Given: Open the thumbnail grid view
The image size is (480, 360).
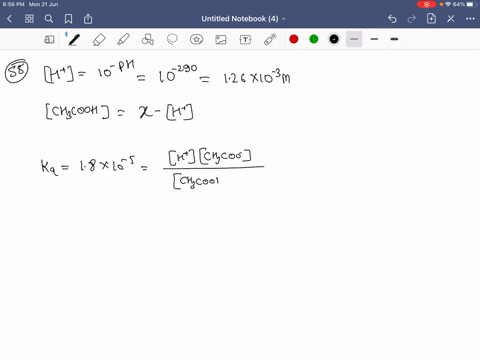Looking at the screenshot, I should [x=29, y=19].
